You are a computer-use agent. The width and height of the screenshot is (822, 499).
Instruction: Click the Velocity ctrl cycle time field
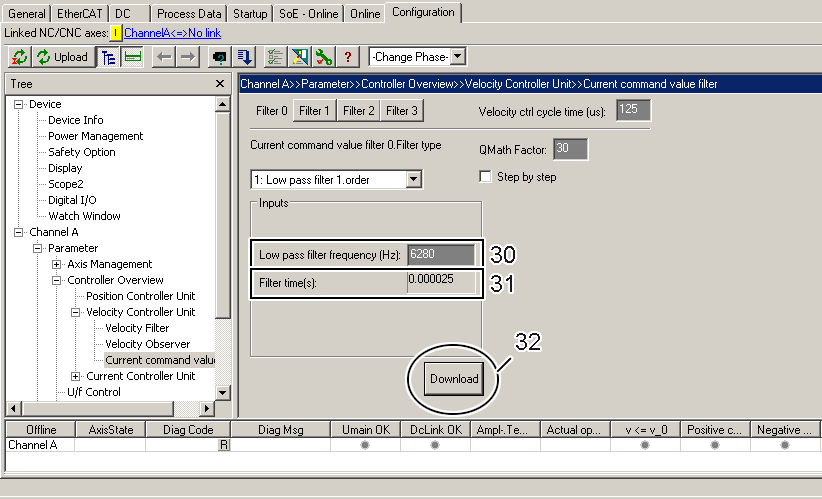point(633,110)
